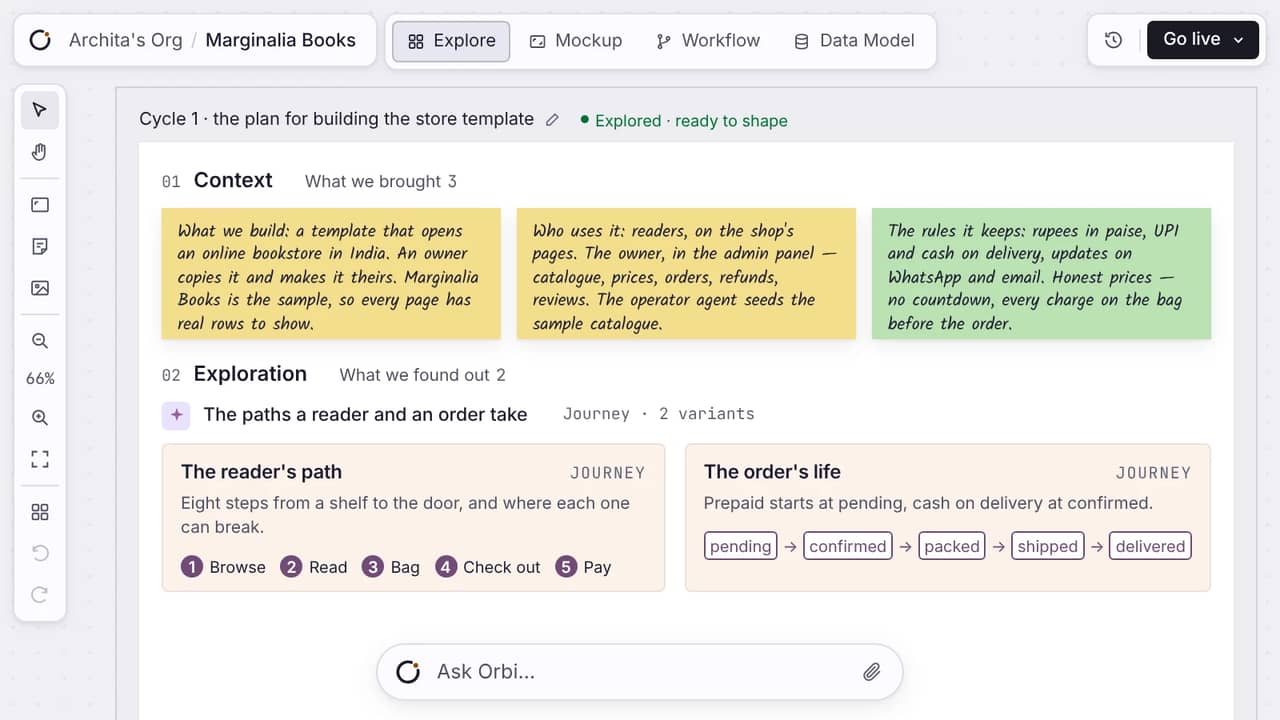The width and height of the screenshot is (1280, 720).
Task: Click the Cycle 1 plan title text
Action: pos(337,119)
